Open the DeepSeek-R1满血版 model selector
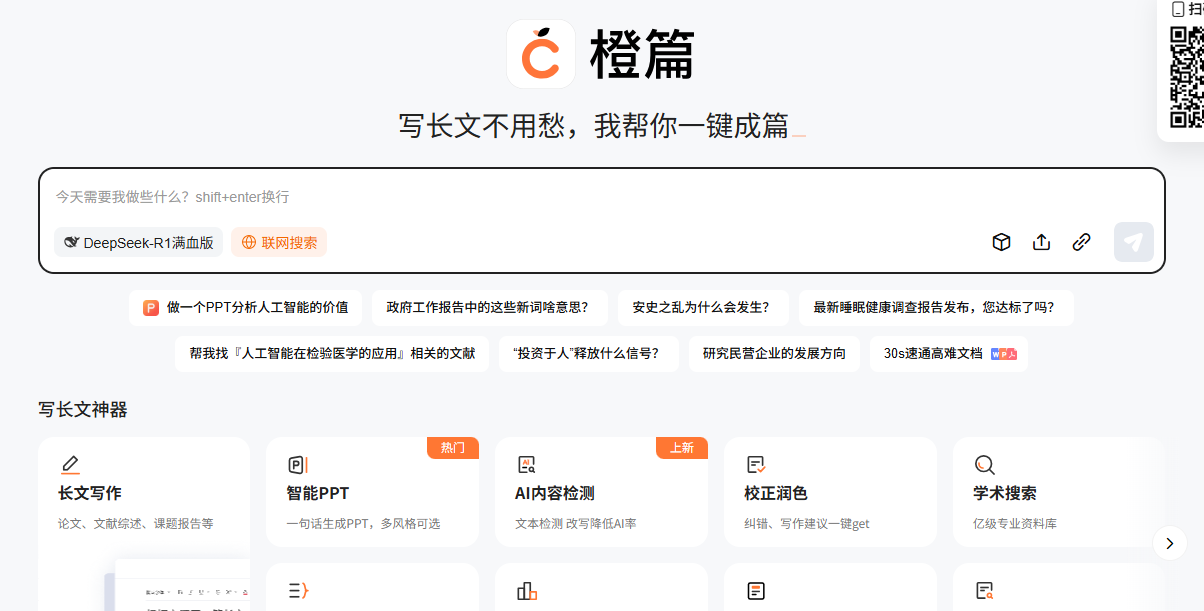 click(x=139, y=242)
